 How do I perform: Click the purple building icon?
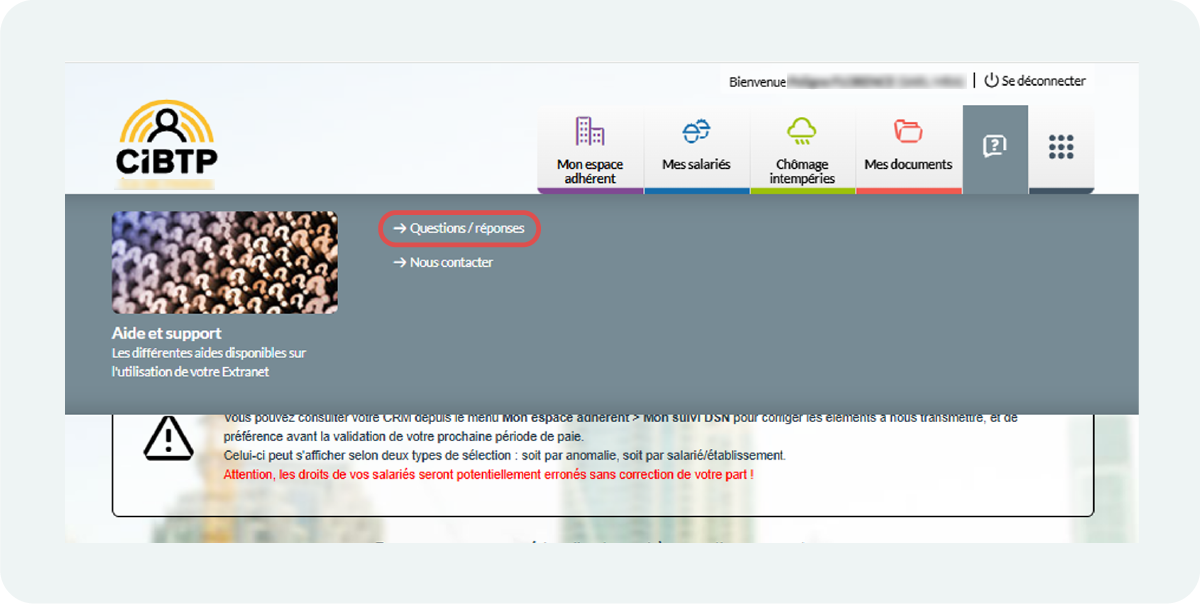(x=590, y=131)
